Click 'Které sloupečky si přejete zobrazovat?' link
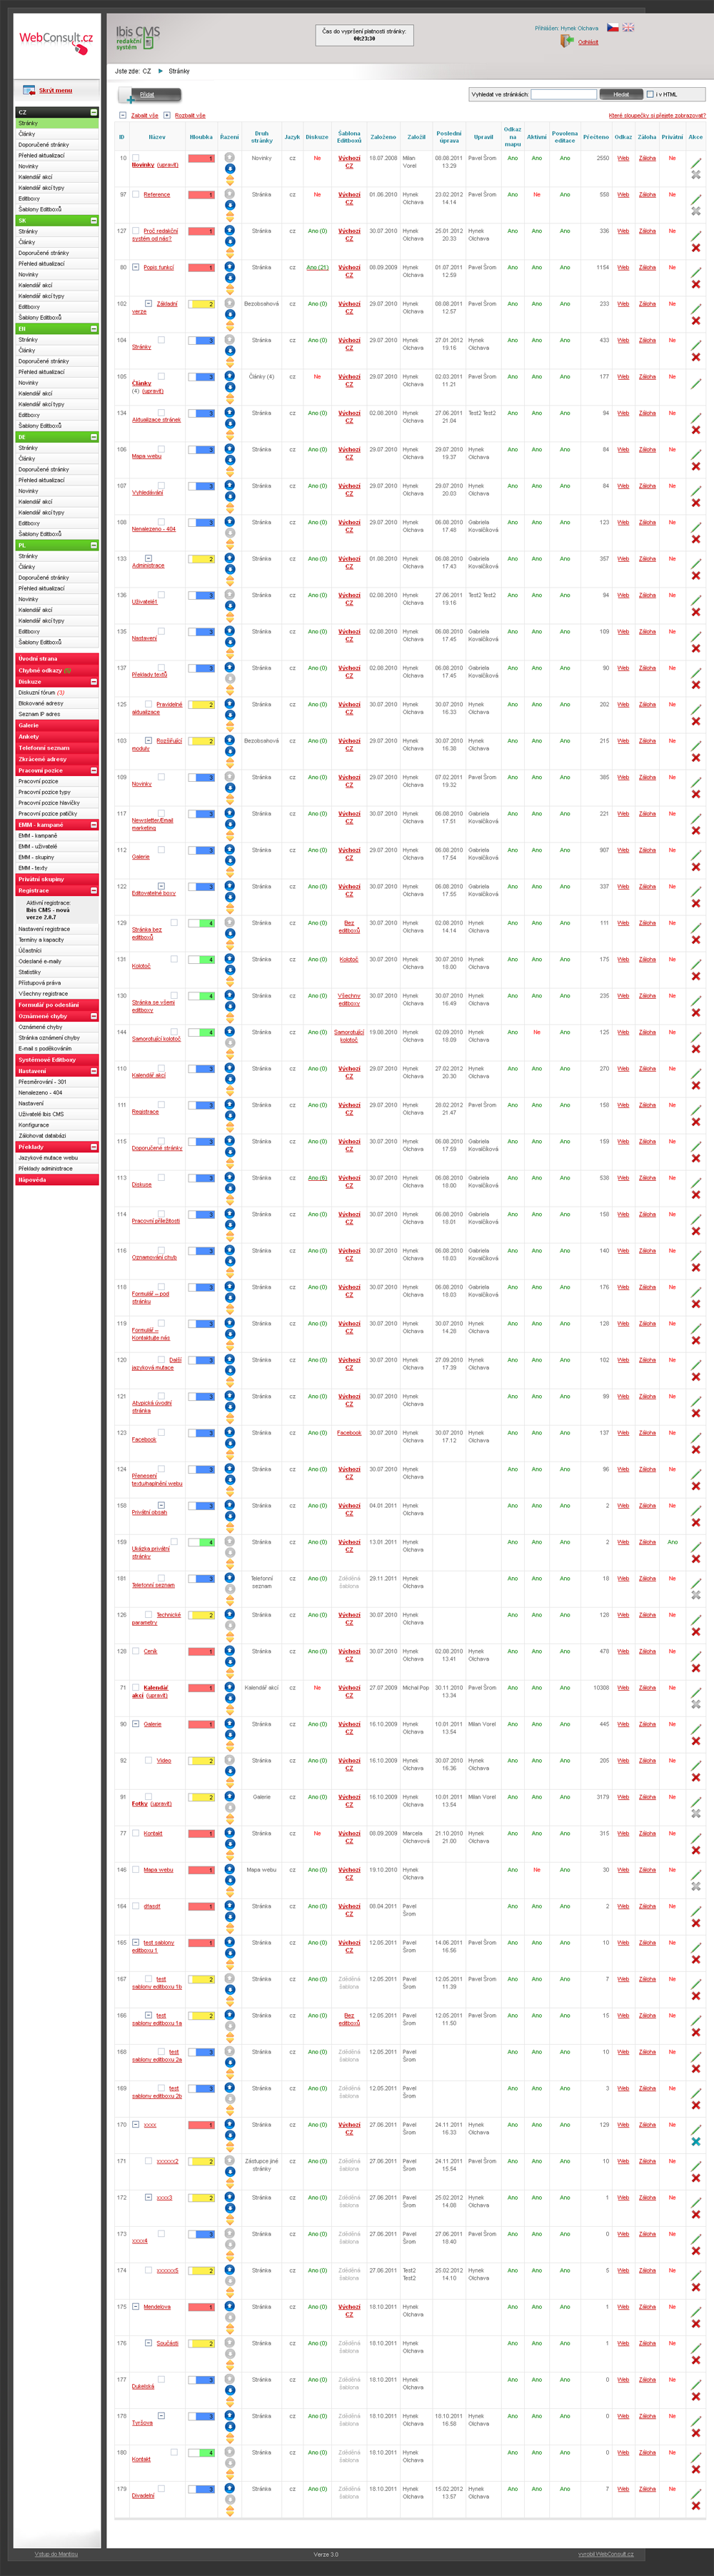 656,115
